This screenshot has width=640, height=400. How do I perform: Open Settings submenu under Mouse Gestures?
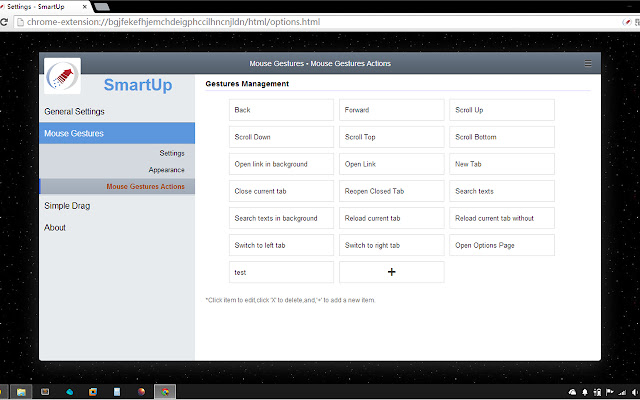click(171, 153)
